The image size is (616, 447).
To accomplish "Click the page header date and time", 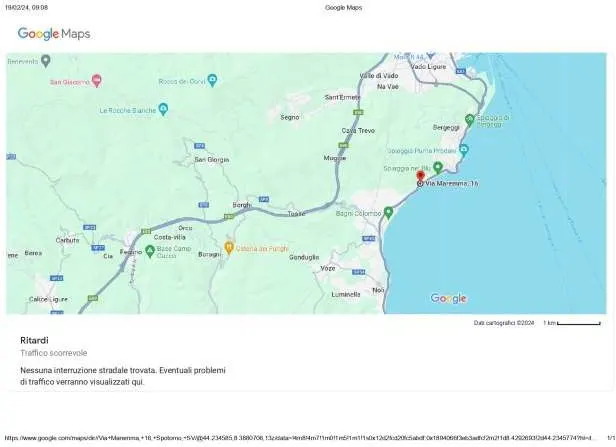I will click(x=26, y=7).
